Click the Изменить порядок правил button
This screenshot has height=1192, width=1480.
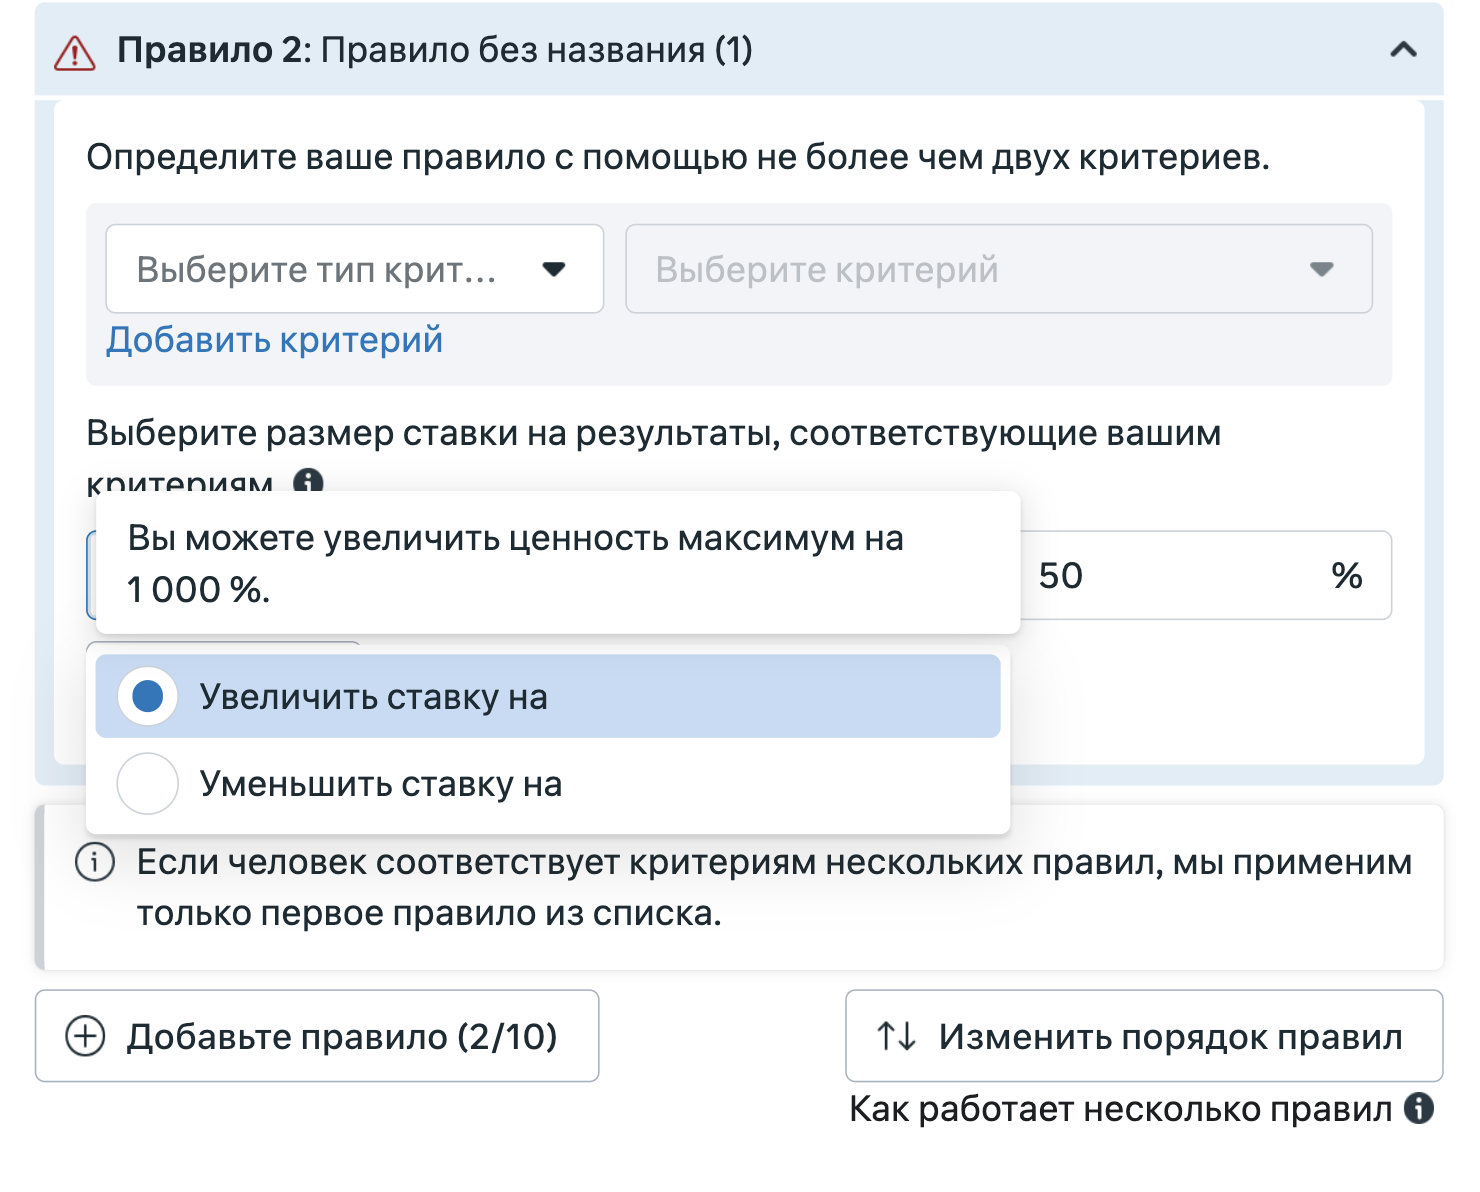click(1144, 1036)
